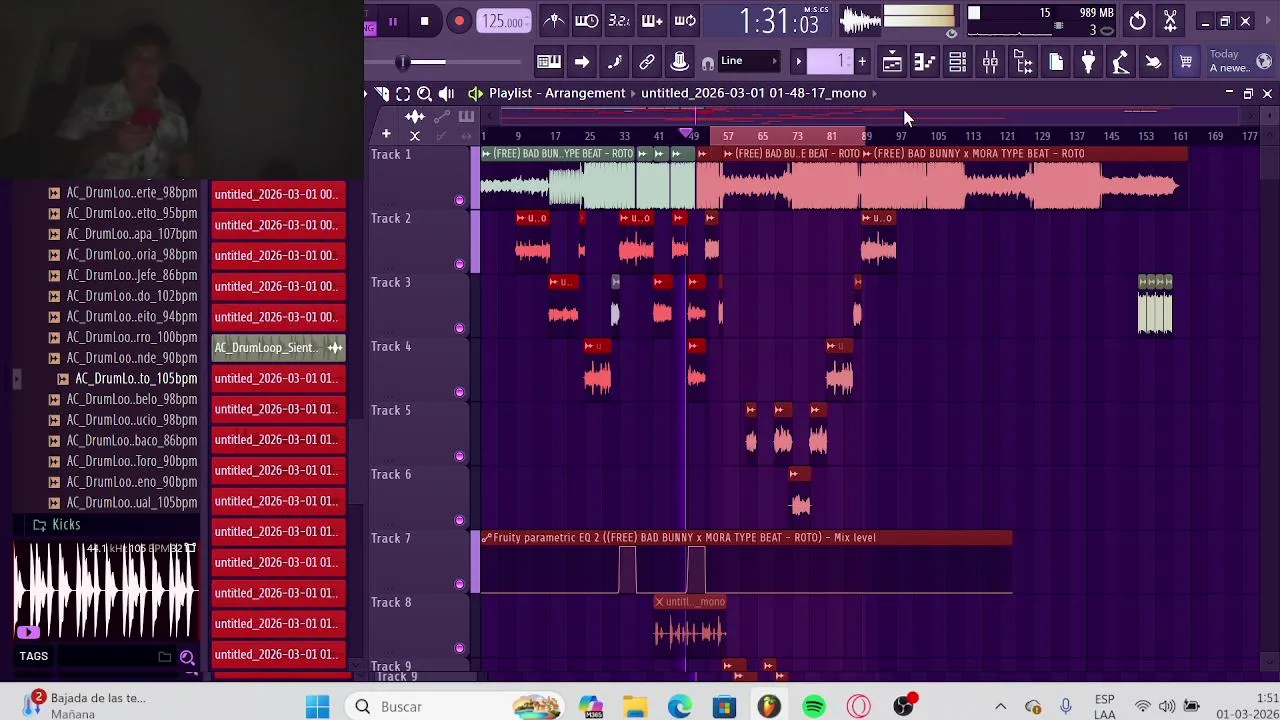Click the globe online content icon
The height and width of the screenshot is (720, 1280).
tap(1264, 62)
